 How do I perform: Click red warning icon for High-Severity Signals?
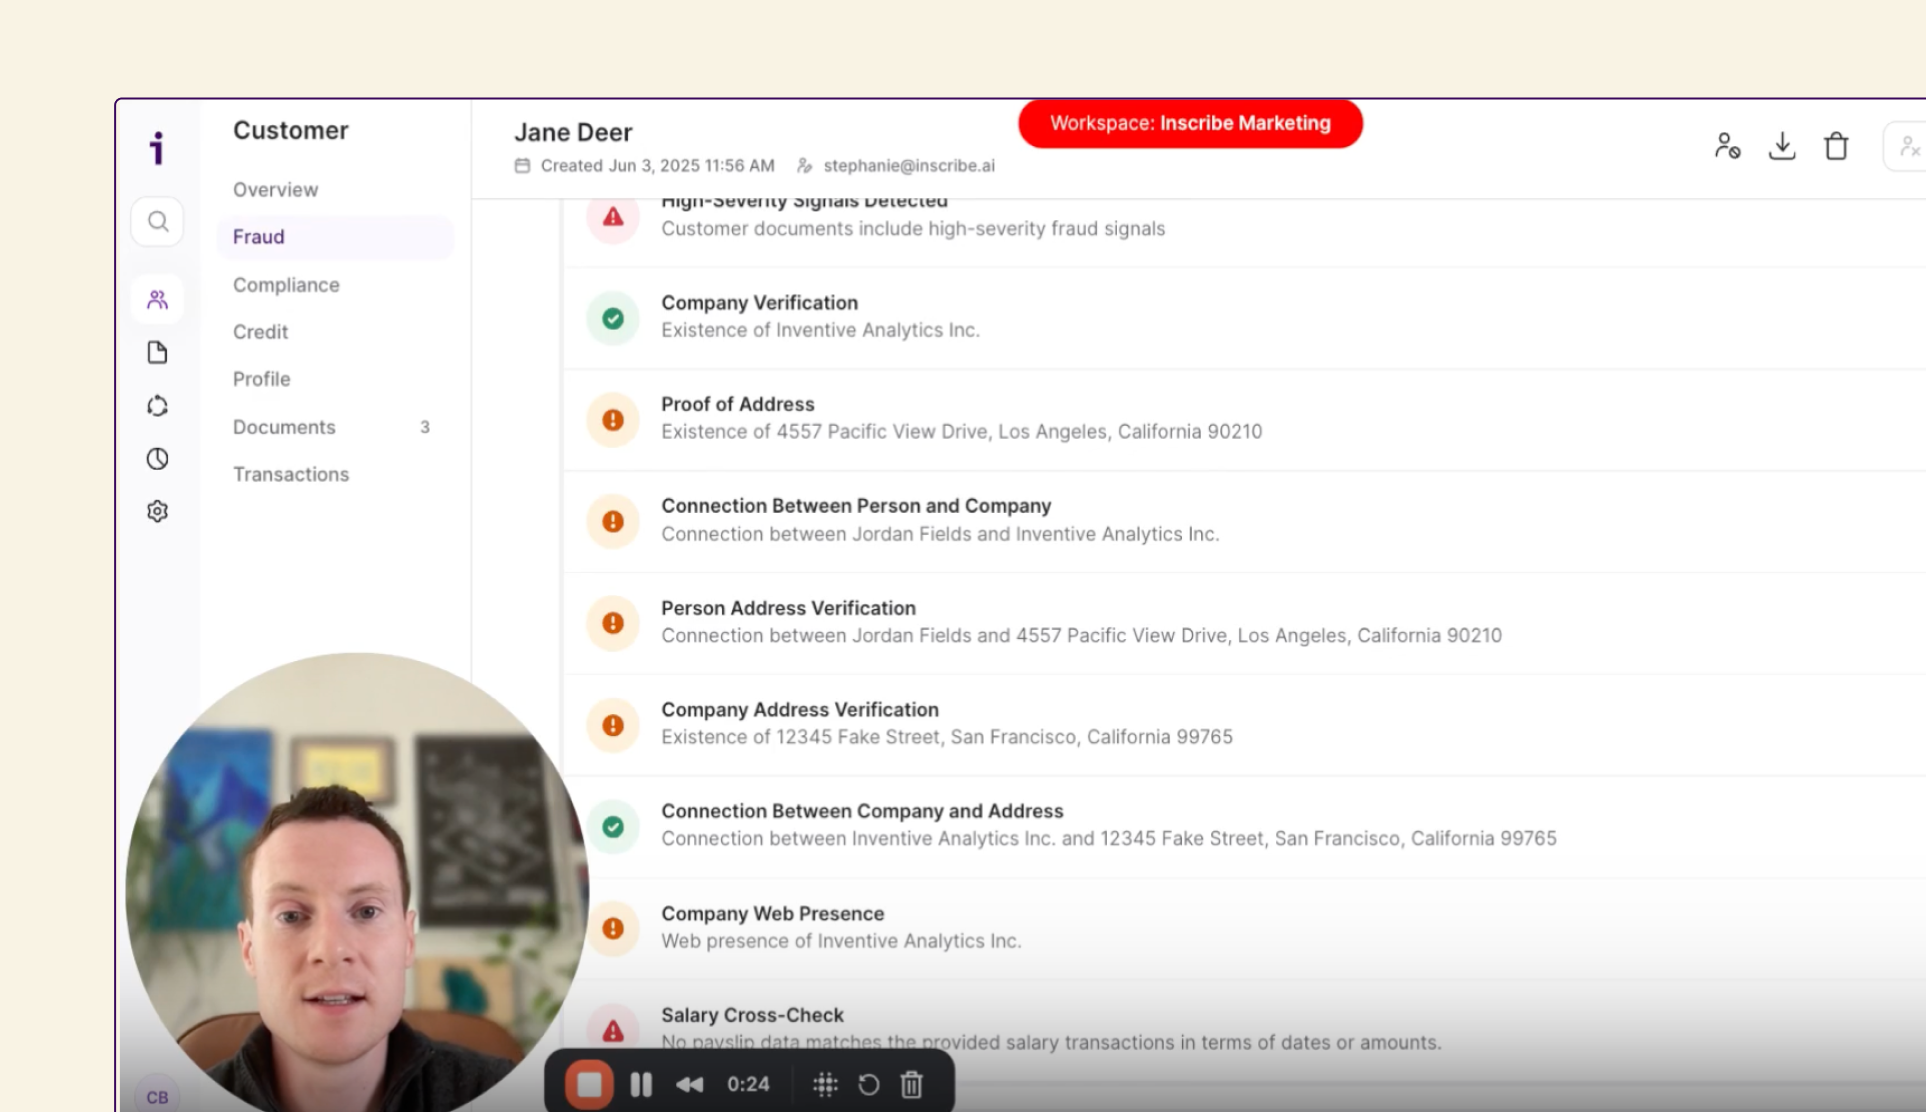pos(613,217)
